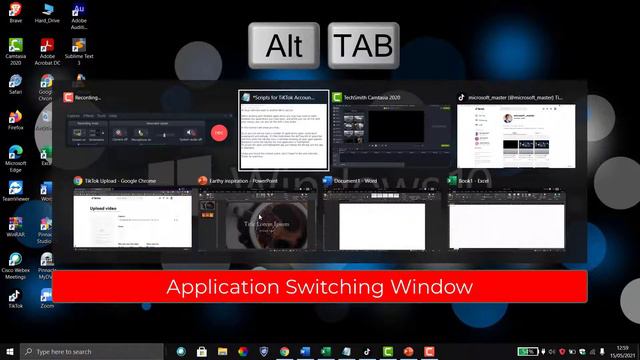Select the Earthy inspiration - PowerPoint thumbnail

pyautogui.click(x=257, y=214)
